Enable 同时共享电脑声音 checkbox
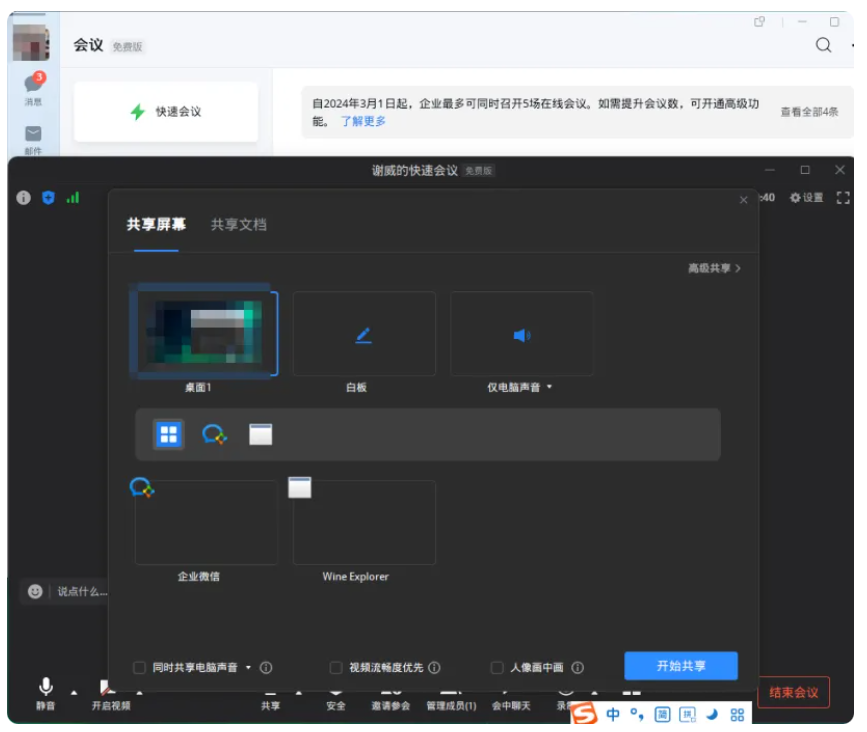This screenshot has width=867, height=732. (139, 668)
